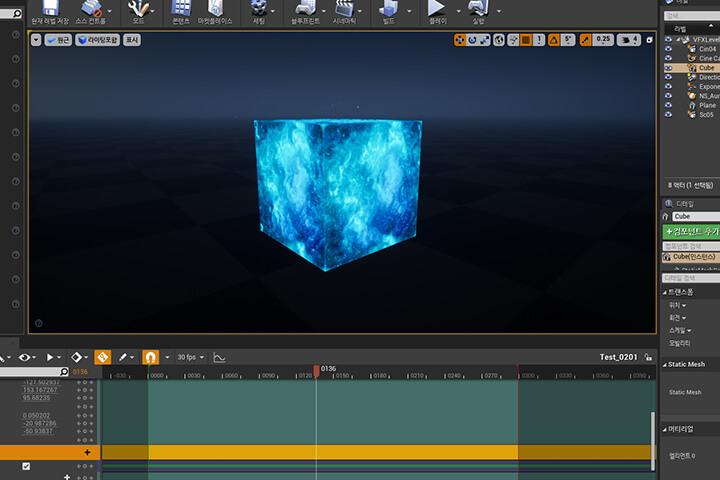Click the World Outliner search field
The width and height of the screenshot is (720, 480).
tap(692, 16)
